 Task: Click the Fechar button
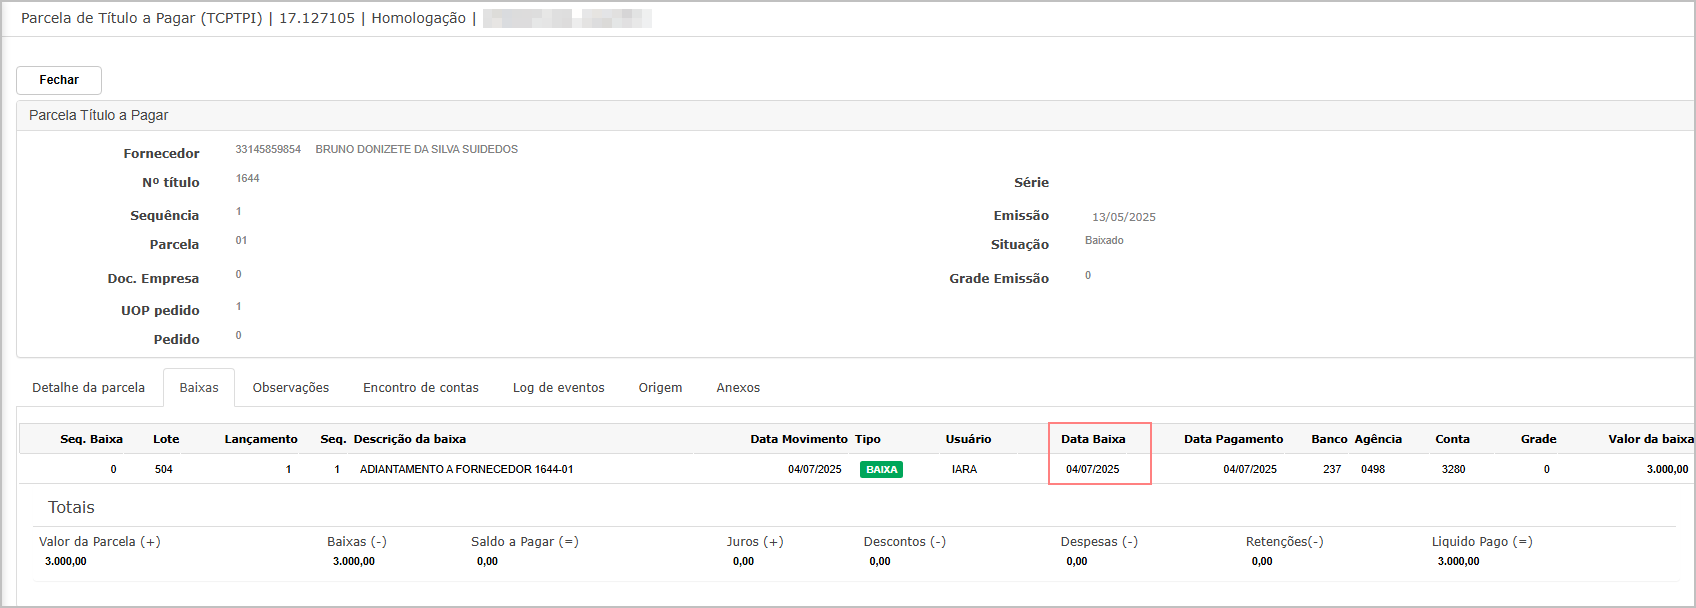[59, 80]
